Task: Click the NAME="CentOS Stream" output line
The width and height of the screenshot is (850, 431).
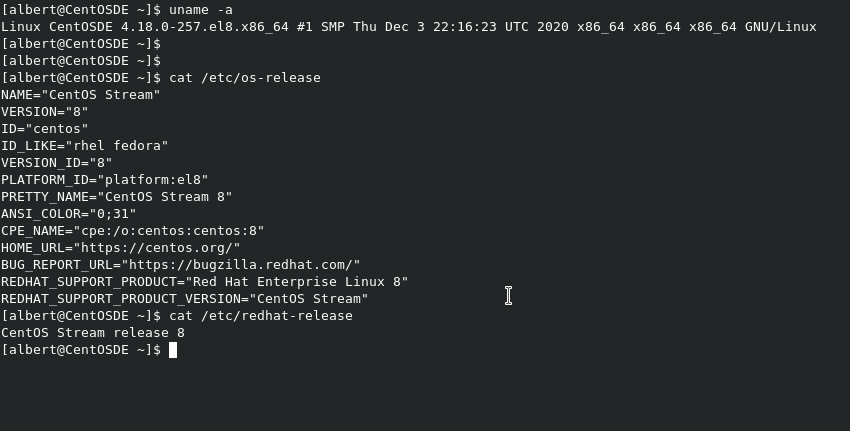Action: [80, 94]
